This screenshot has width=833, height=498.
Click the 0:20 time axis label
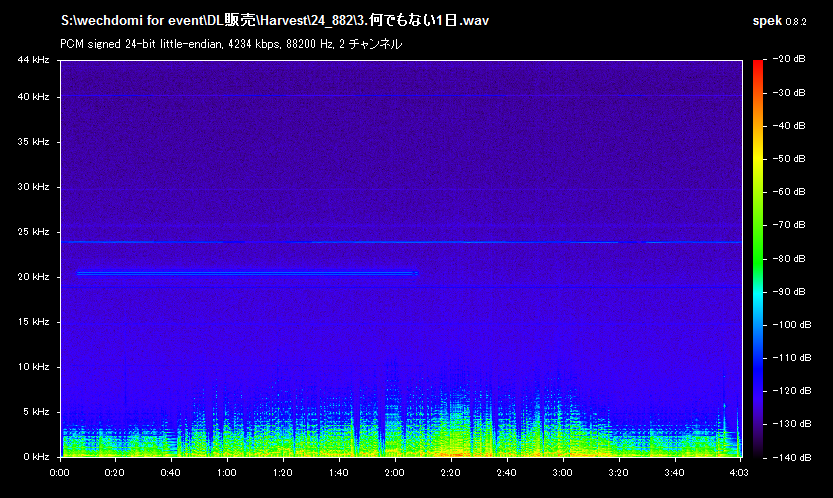pos(114,472)
